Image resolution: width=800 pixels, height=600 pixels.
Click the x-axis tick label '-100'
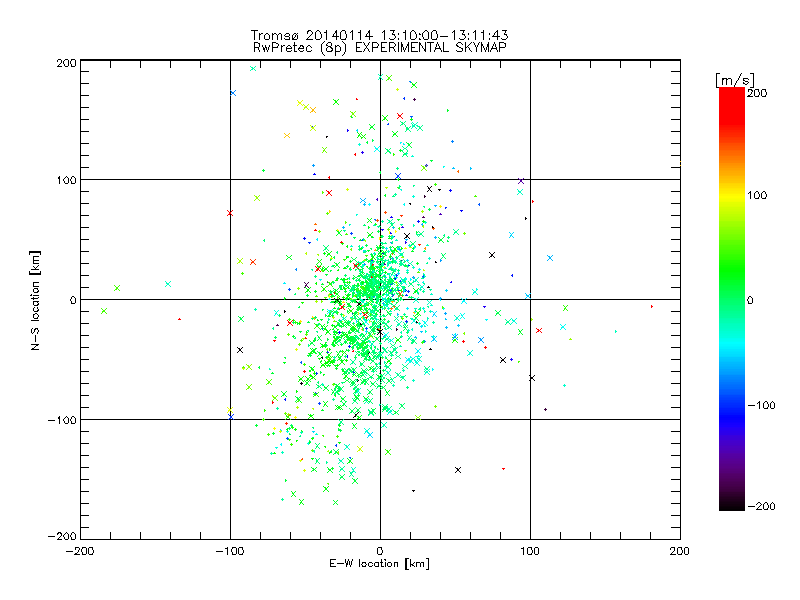pyautogui.click(x=230, y=551)
